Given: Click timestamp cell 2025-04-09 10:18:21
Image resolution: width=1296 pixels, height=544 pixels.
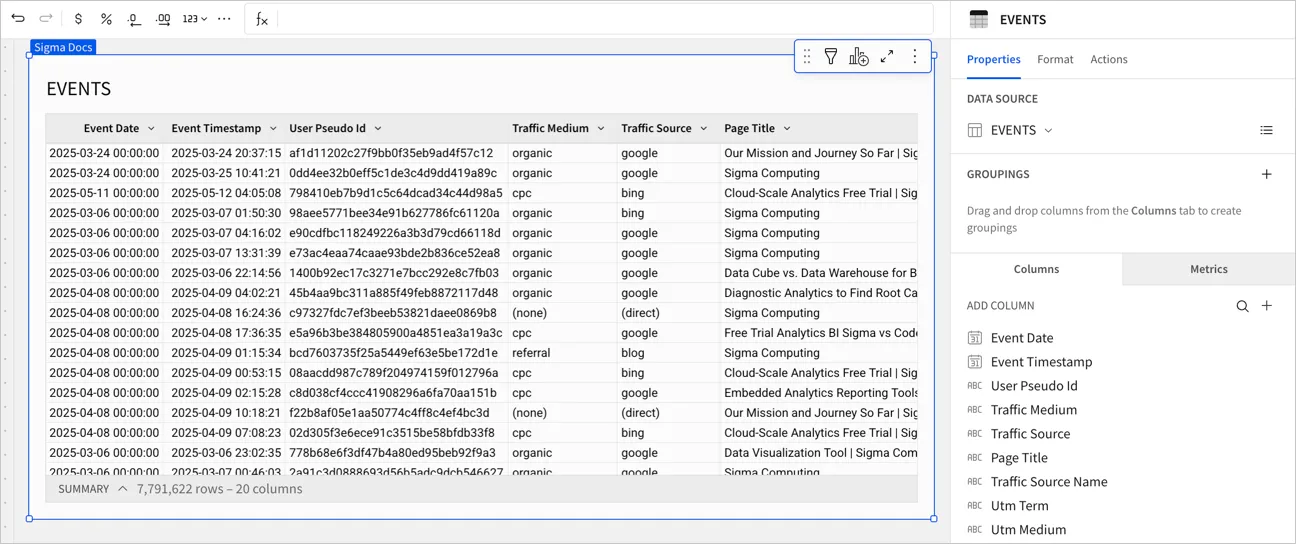Looking at the screenshot, I should click(226, 413).
